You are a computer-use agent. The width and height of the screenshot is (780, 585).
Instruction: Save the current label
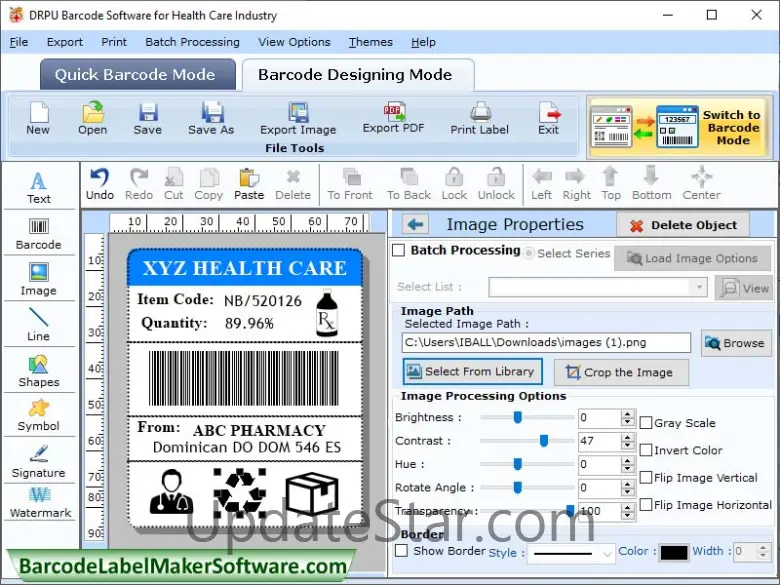pyautogui.click(x=148, y=118)
